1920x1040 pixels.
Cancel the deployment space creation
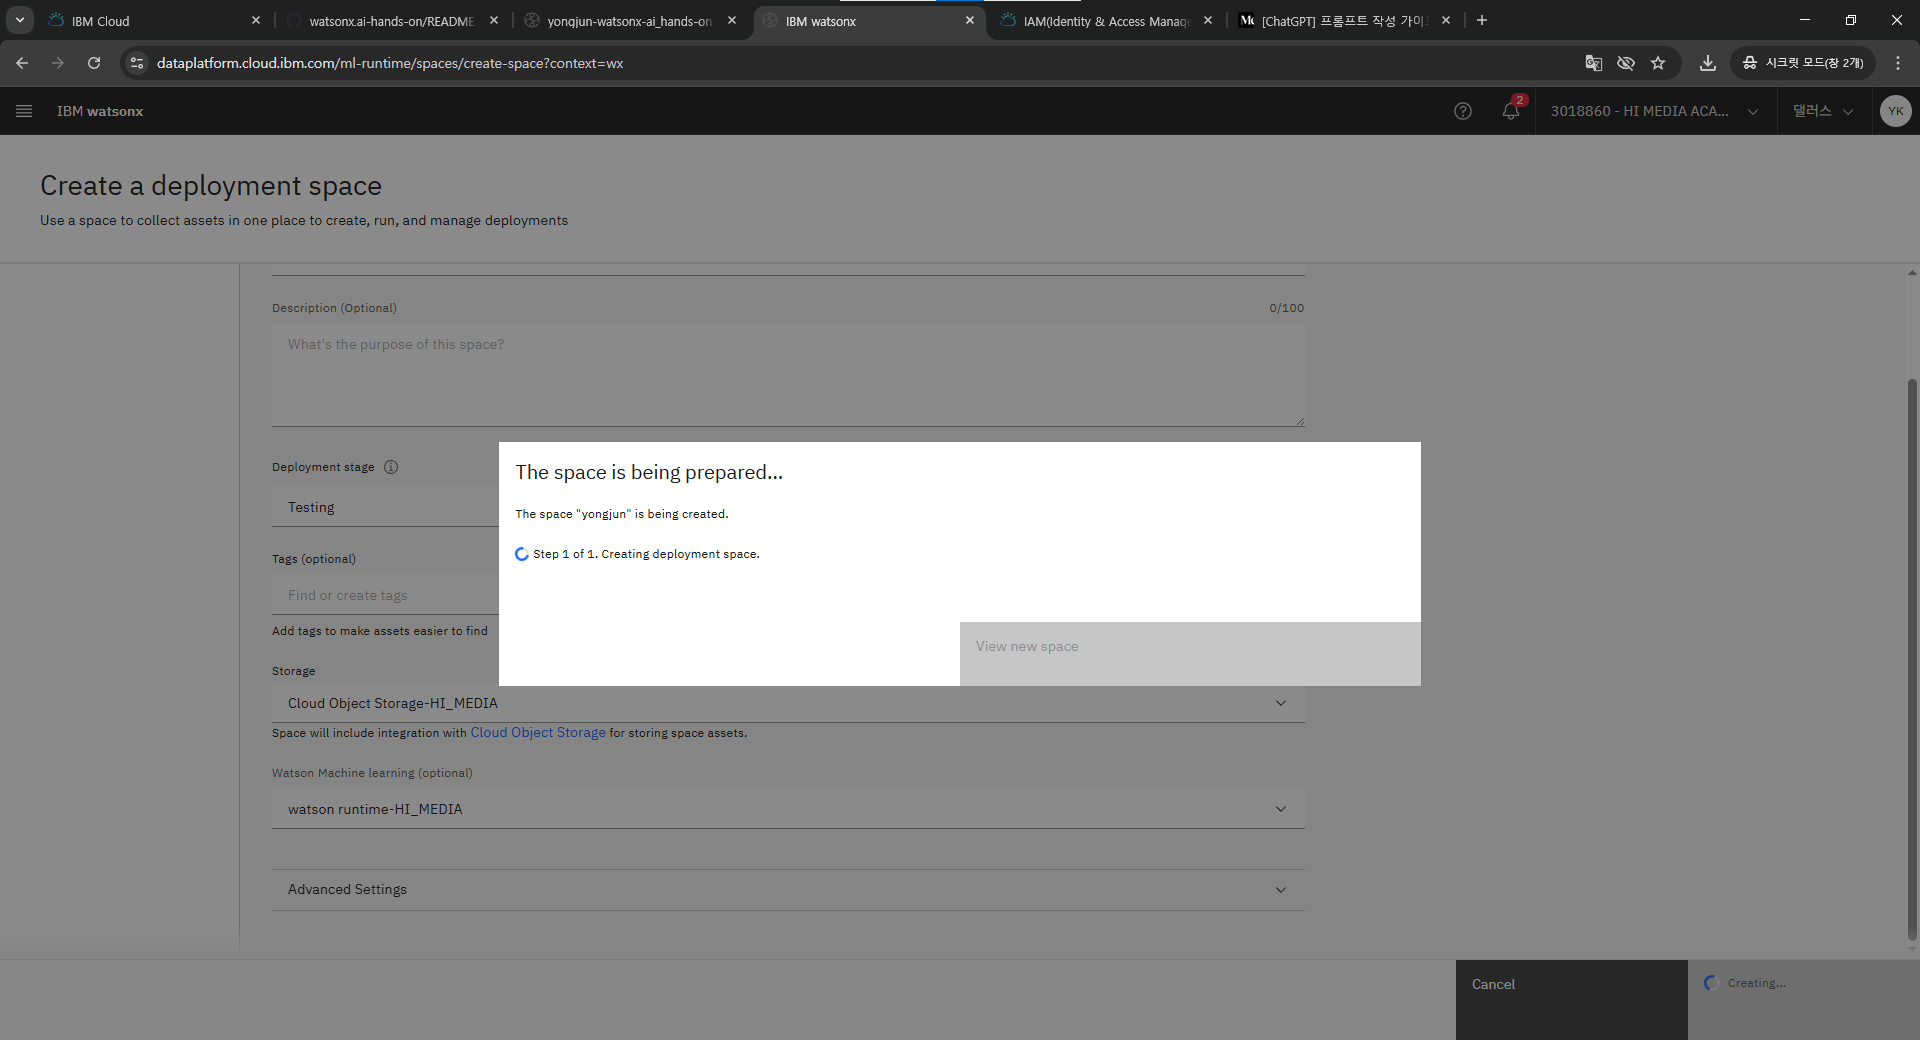click(1572, 1000)
